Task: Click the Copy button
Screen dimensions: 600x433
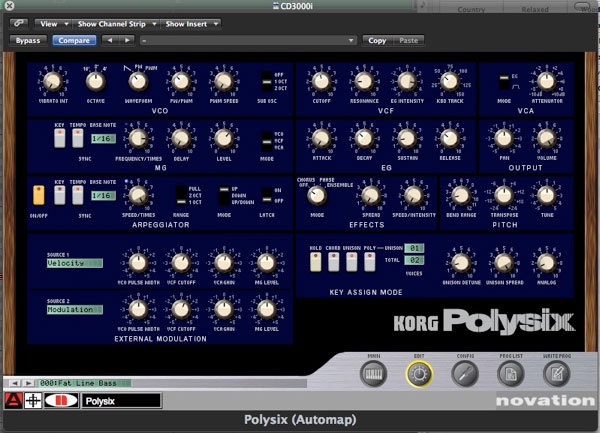Action: click(377, 40)
